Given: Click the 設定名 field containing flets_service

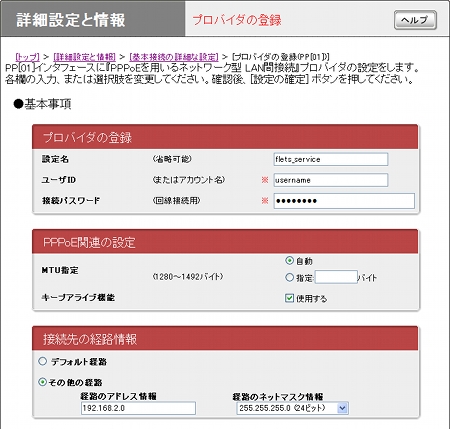Looking at the screenshot, I should (x=331, y=159).
